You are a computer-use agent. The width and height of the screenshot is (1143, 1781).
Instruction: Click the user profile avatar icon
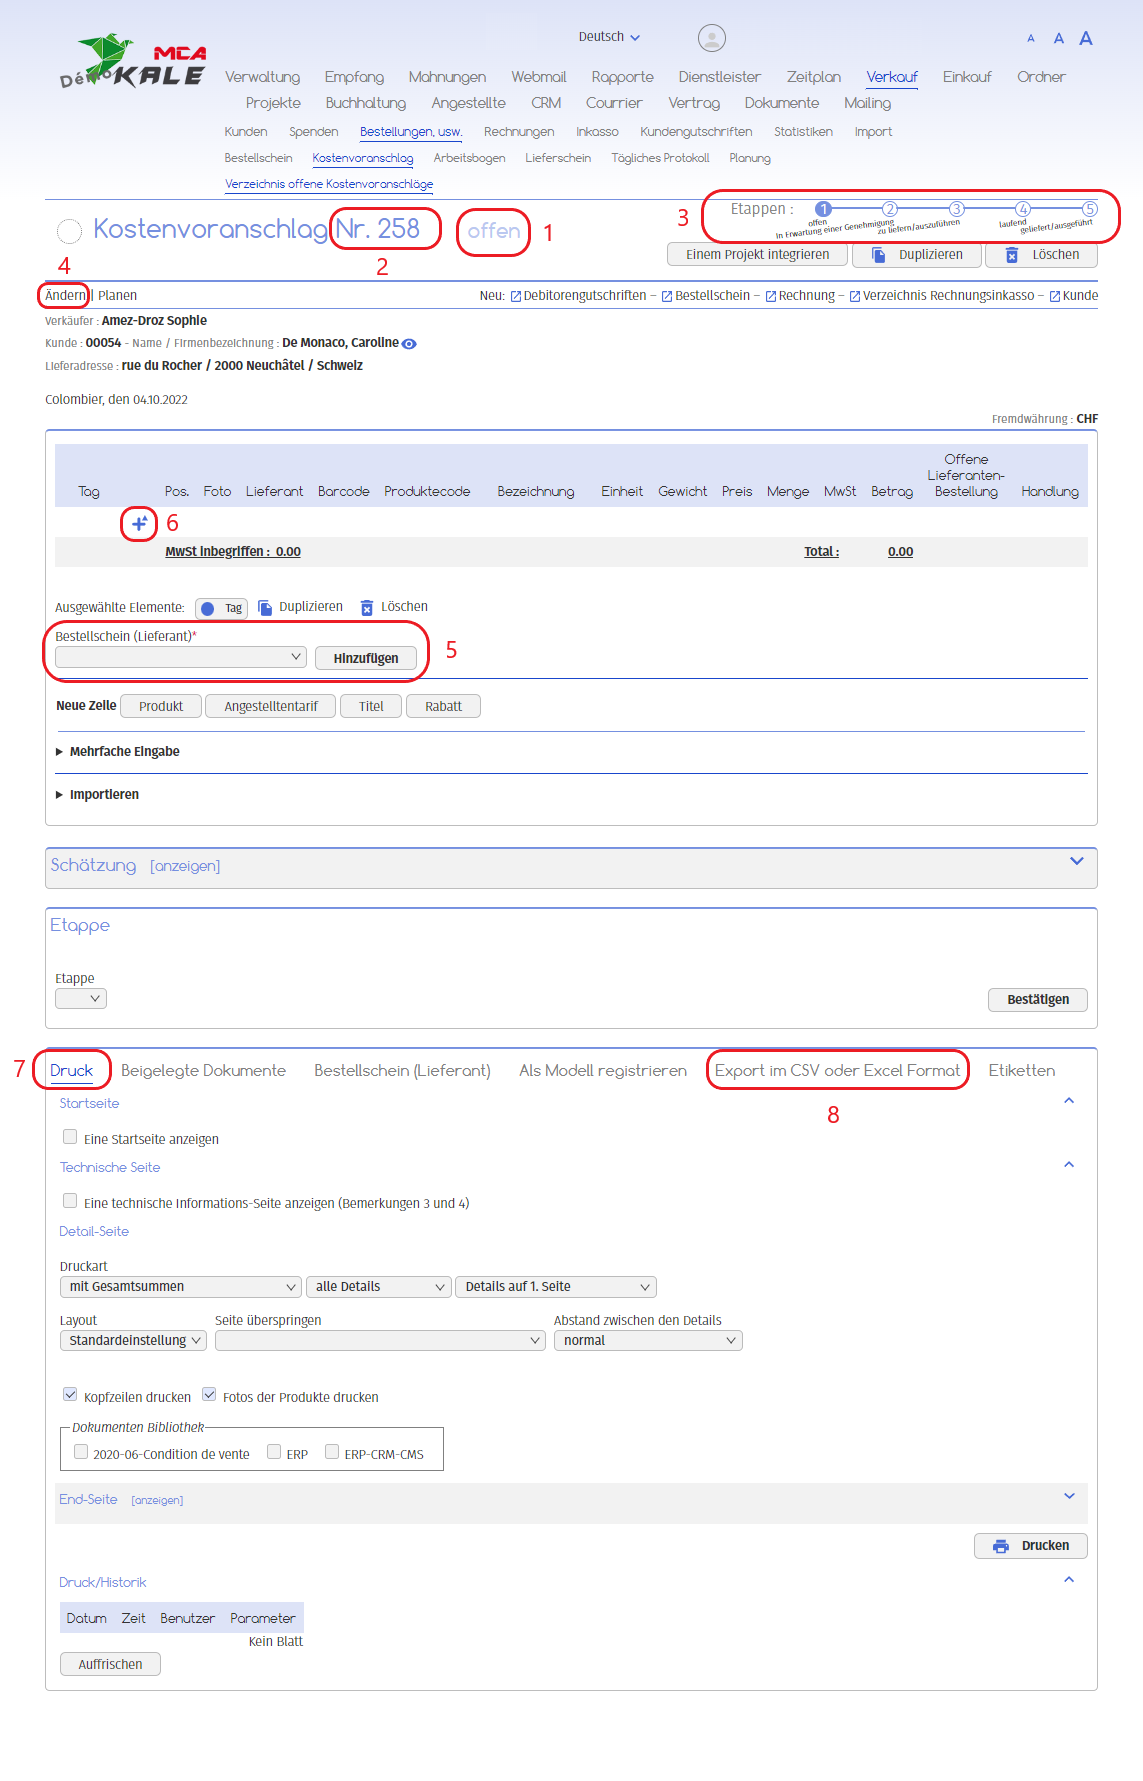point(711,38)
